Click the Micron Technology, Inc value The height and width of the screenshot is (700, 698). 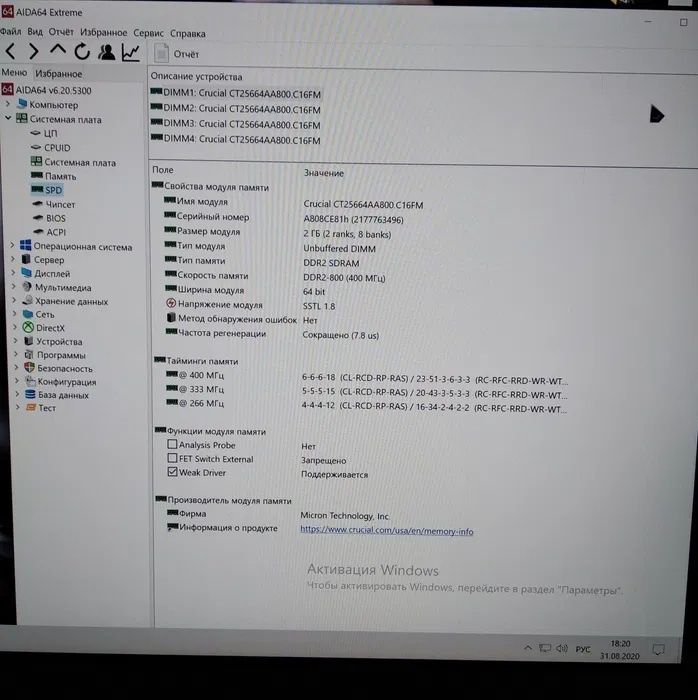pos(345,516)
